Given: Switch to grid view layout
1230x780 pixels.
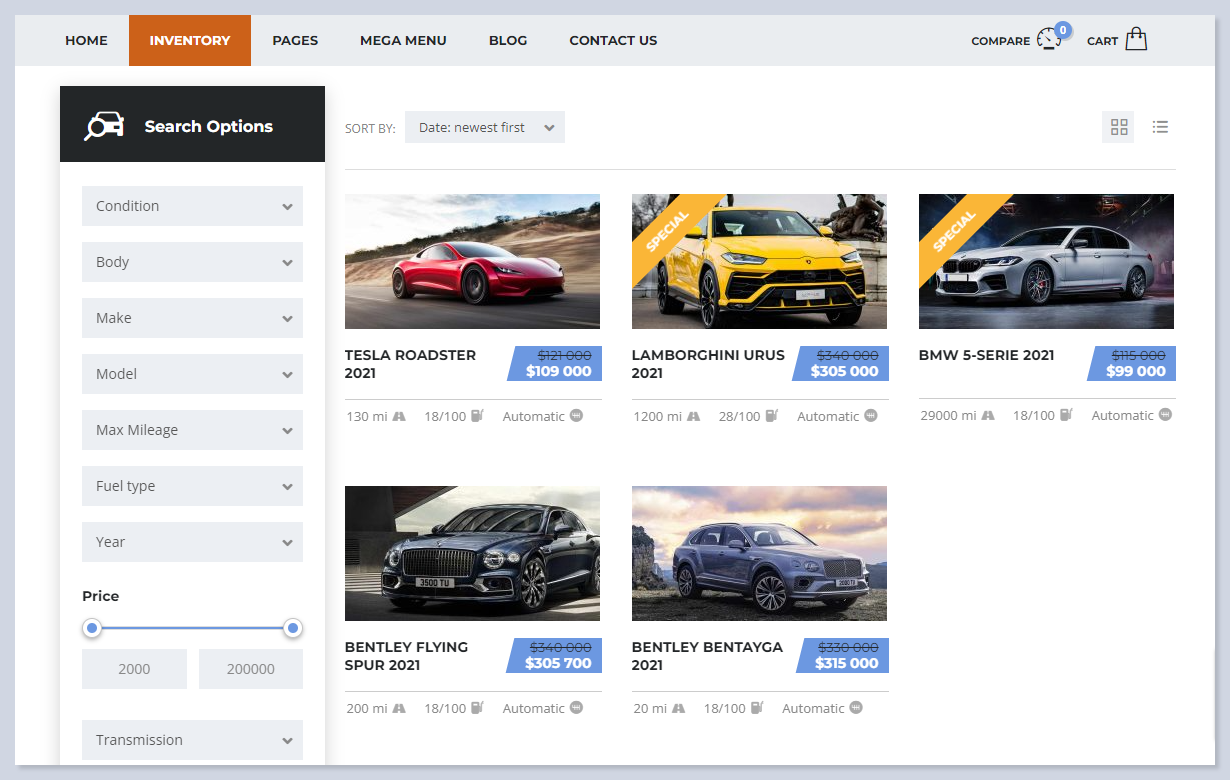Looking at the screenshot, I should click(1119, 127).
